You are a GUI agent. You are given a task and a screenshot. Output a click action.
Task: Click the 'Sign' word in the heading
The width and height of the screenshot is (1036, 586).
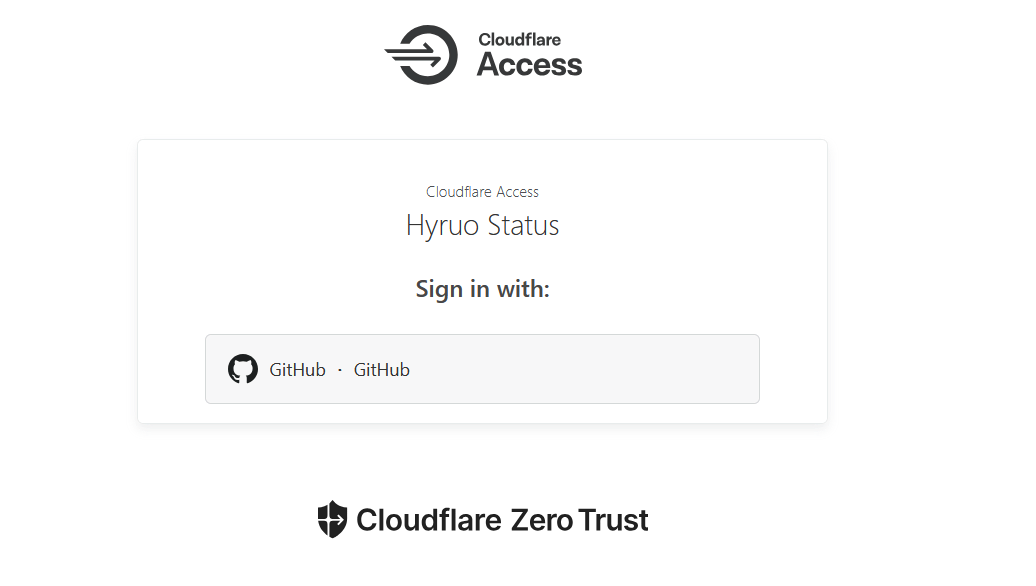click(439, 289)
